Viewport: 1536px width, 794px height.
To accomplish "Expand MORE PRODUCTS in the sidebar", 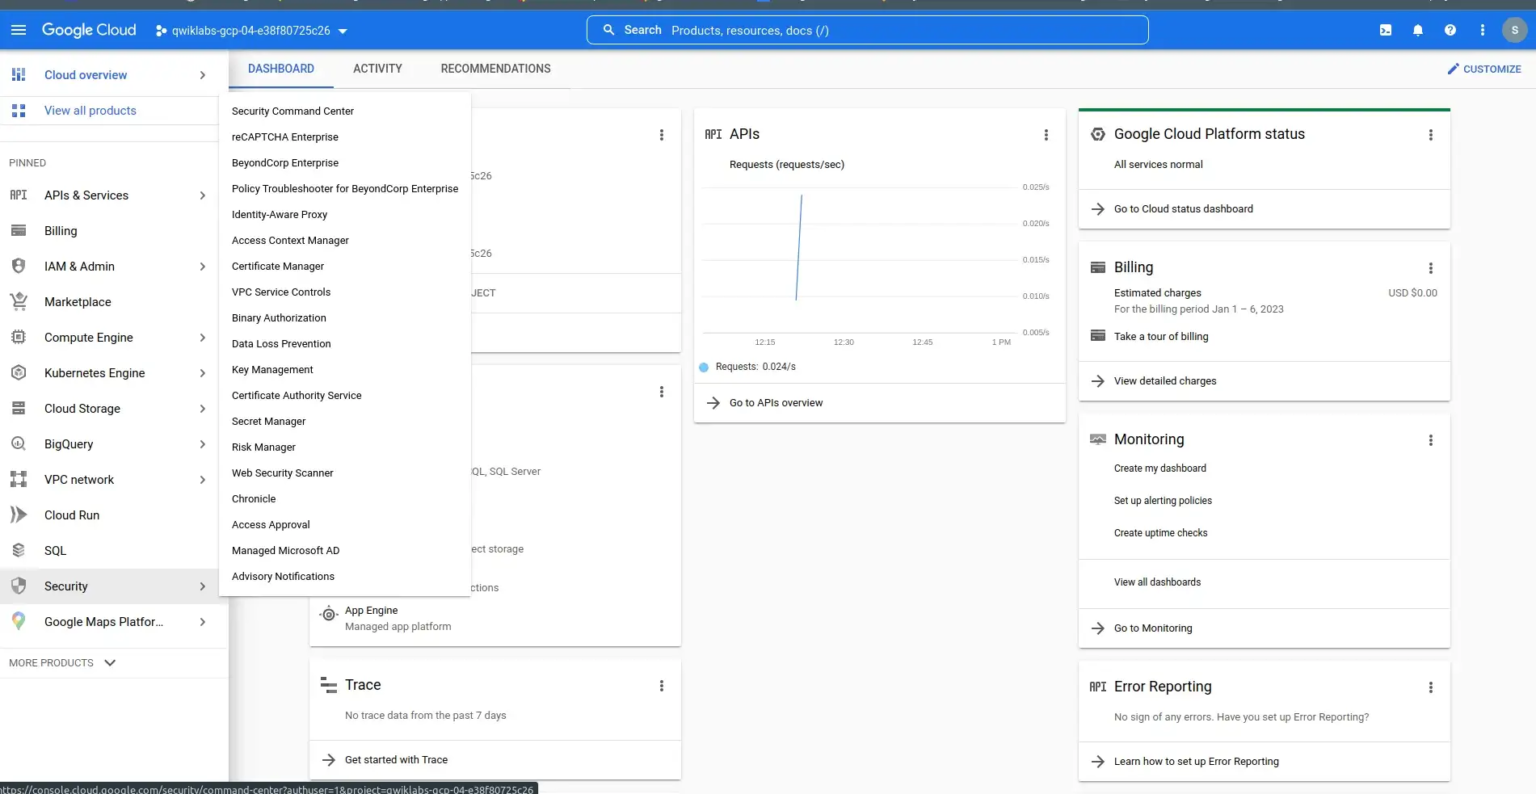I will (62, 662).
